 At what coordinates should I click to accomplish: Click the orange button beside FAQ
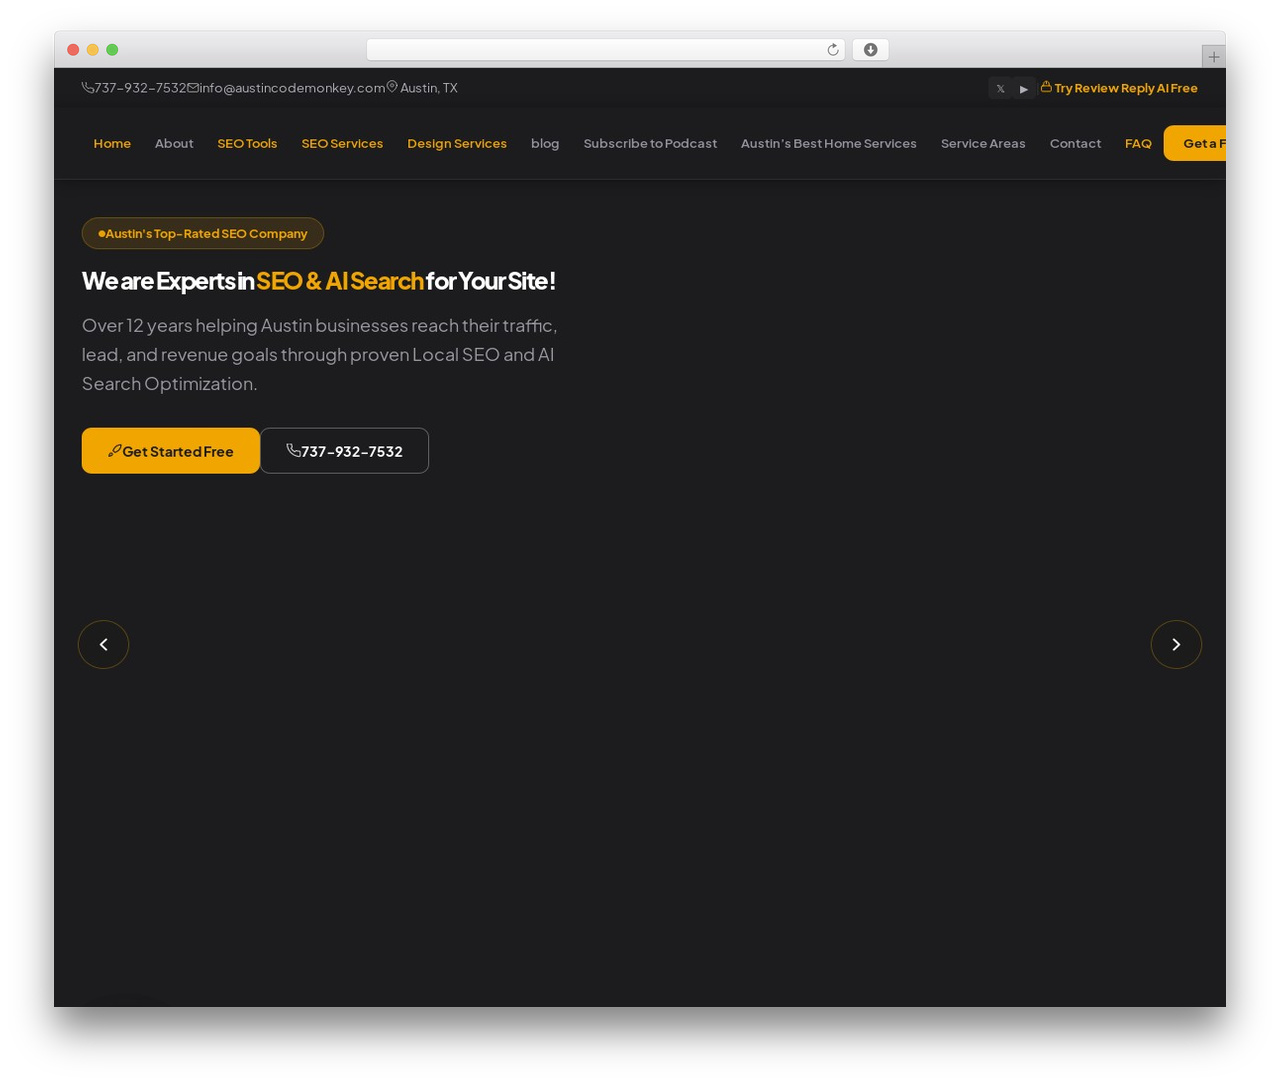pos(1196,144)
